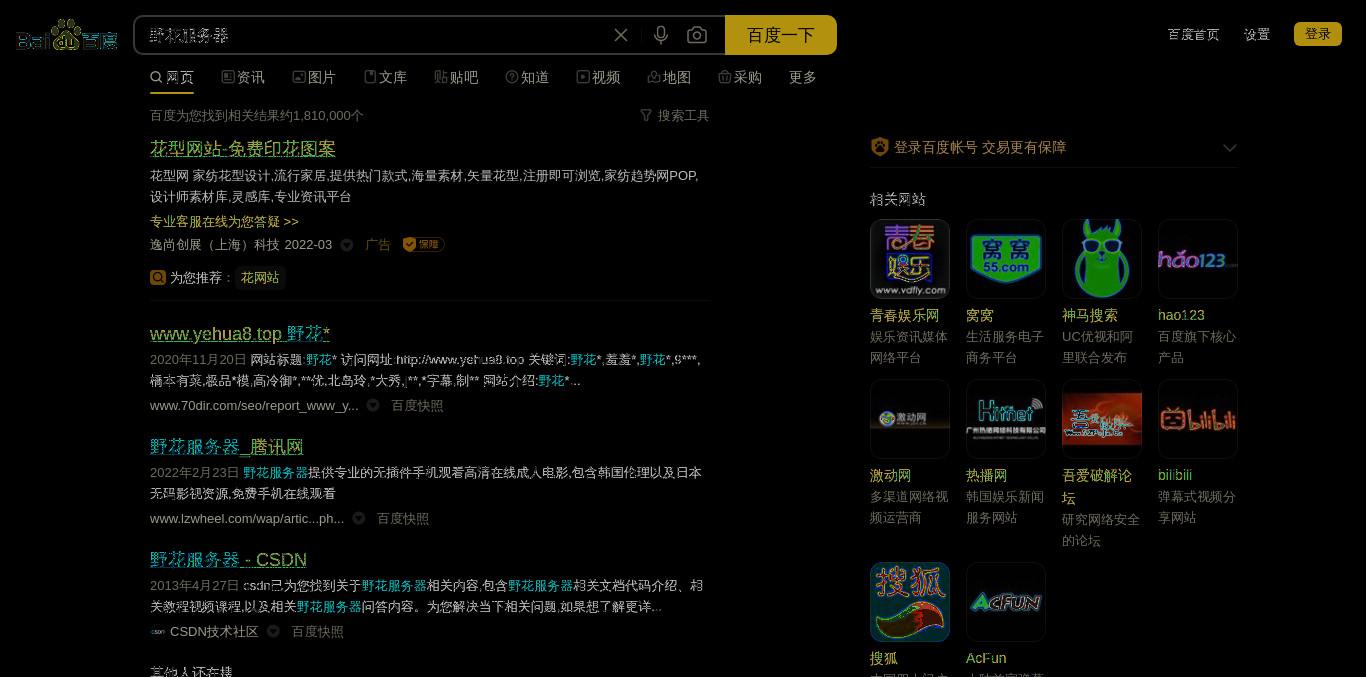This screenshot has width=1366, height=677.
Task: Open hao123 logo thumbnail
Action: [1198, 259]
